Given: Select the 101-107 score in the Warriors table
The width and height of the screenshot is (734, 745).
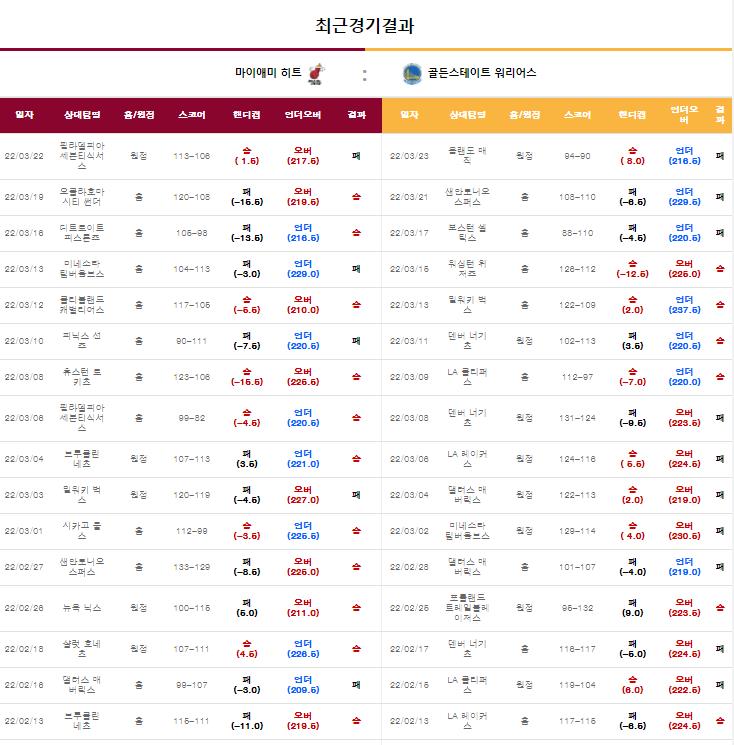Looking at the screenshot, I should (x=577, y=567).
